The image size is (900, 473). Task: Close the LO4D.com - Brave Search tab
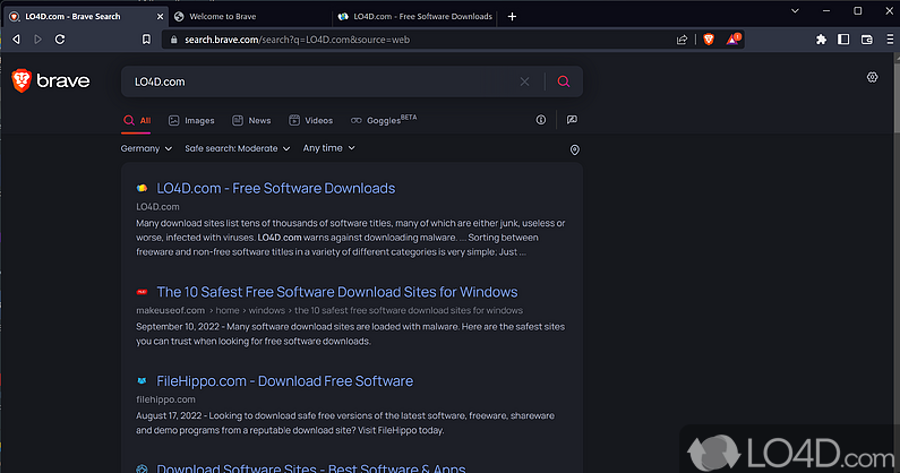click(160, 17)
